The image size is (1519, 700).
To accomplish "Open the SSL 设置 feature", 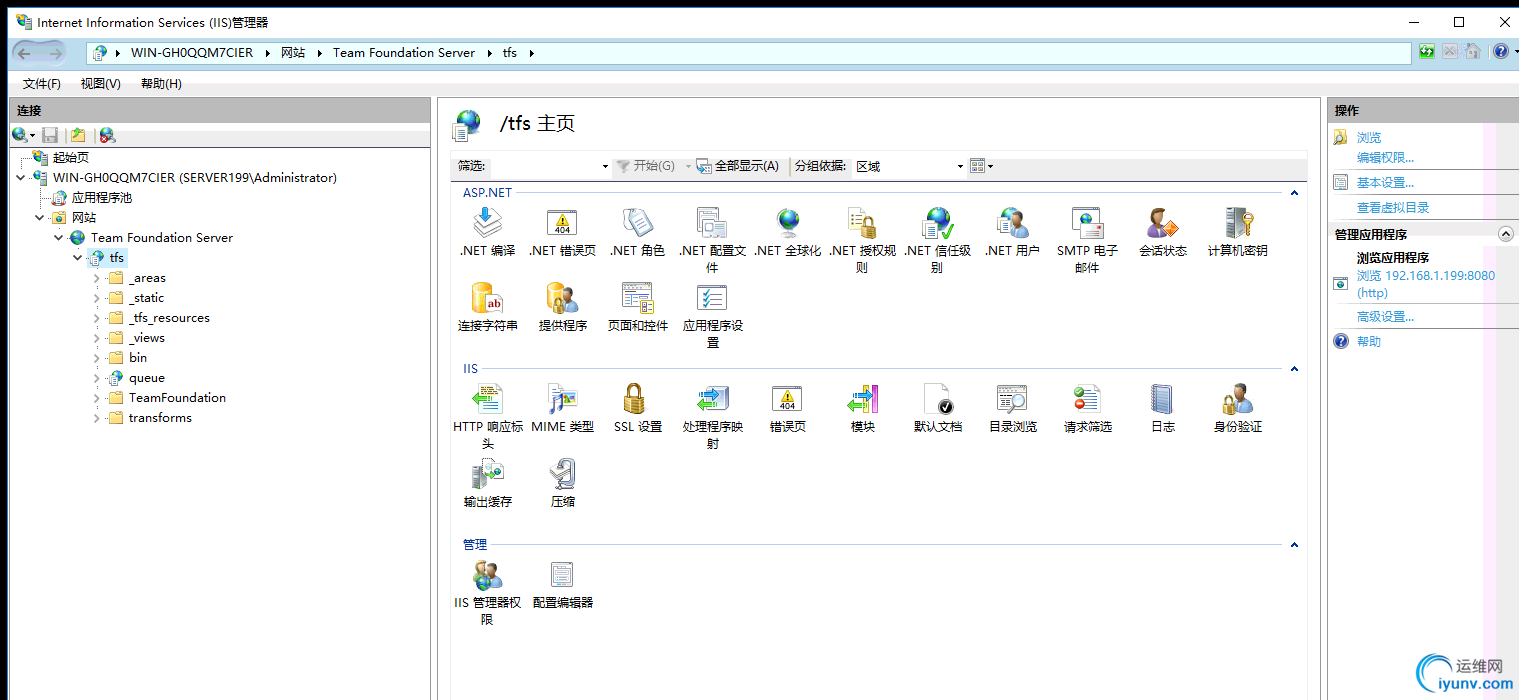I will click(637, 408).
